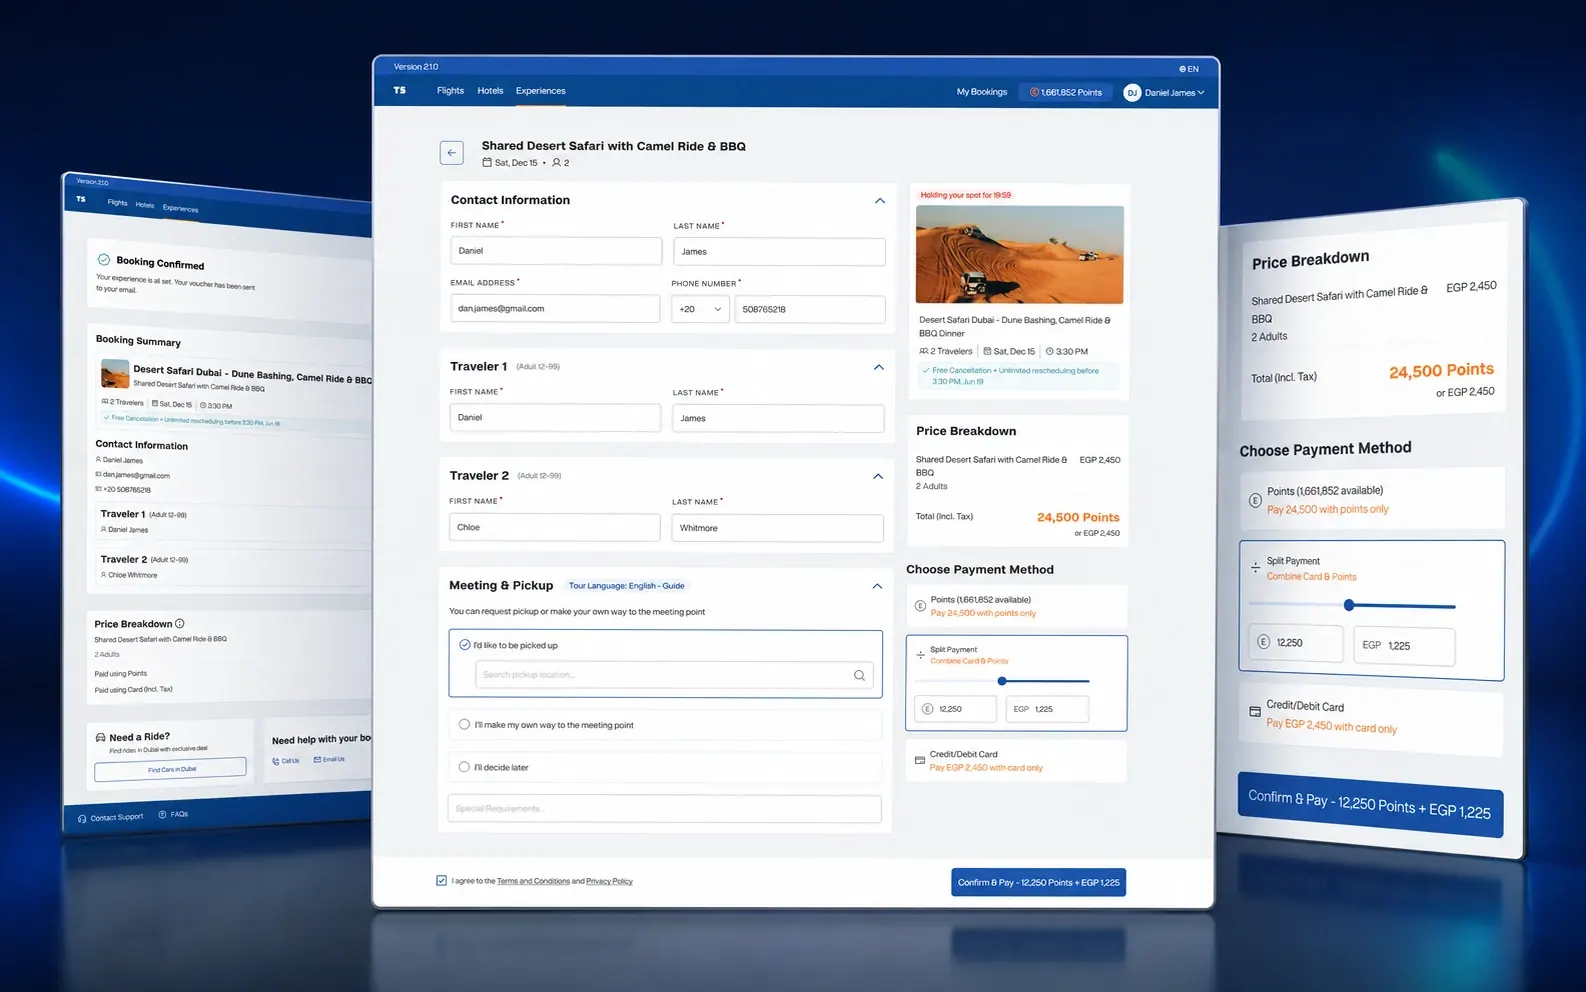1586x992 pixels.
Task: Open the Experiences tab in left window
Action: [x=180, y=208]
